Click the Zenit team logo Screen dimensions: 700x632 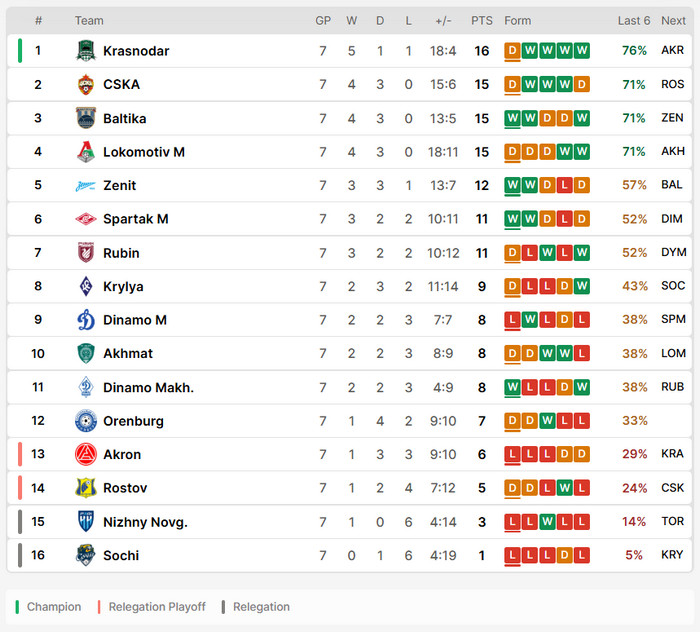tap(86, 186)
